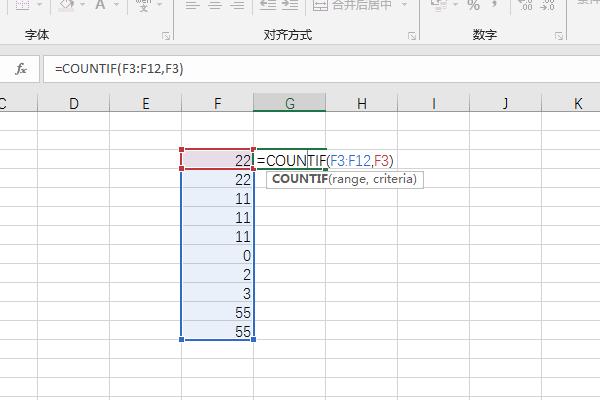The width and height of the screenshot is (600, 400).
Task: Center text using the alignment icon
Action: tap(215, 5)
